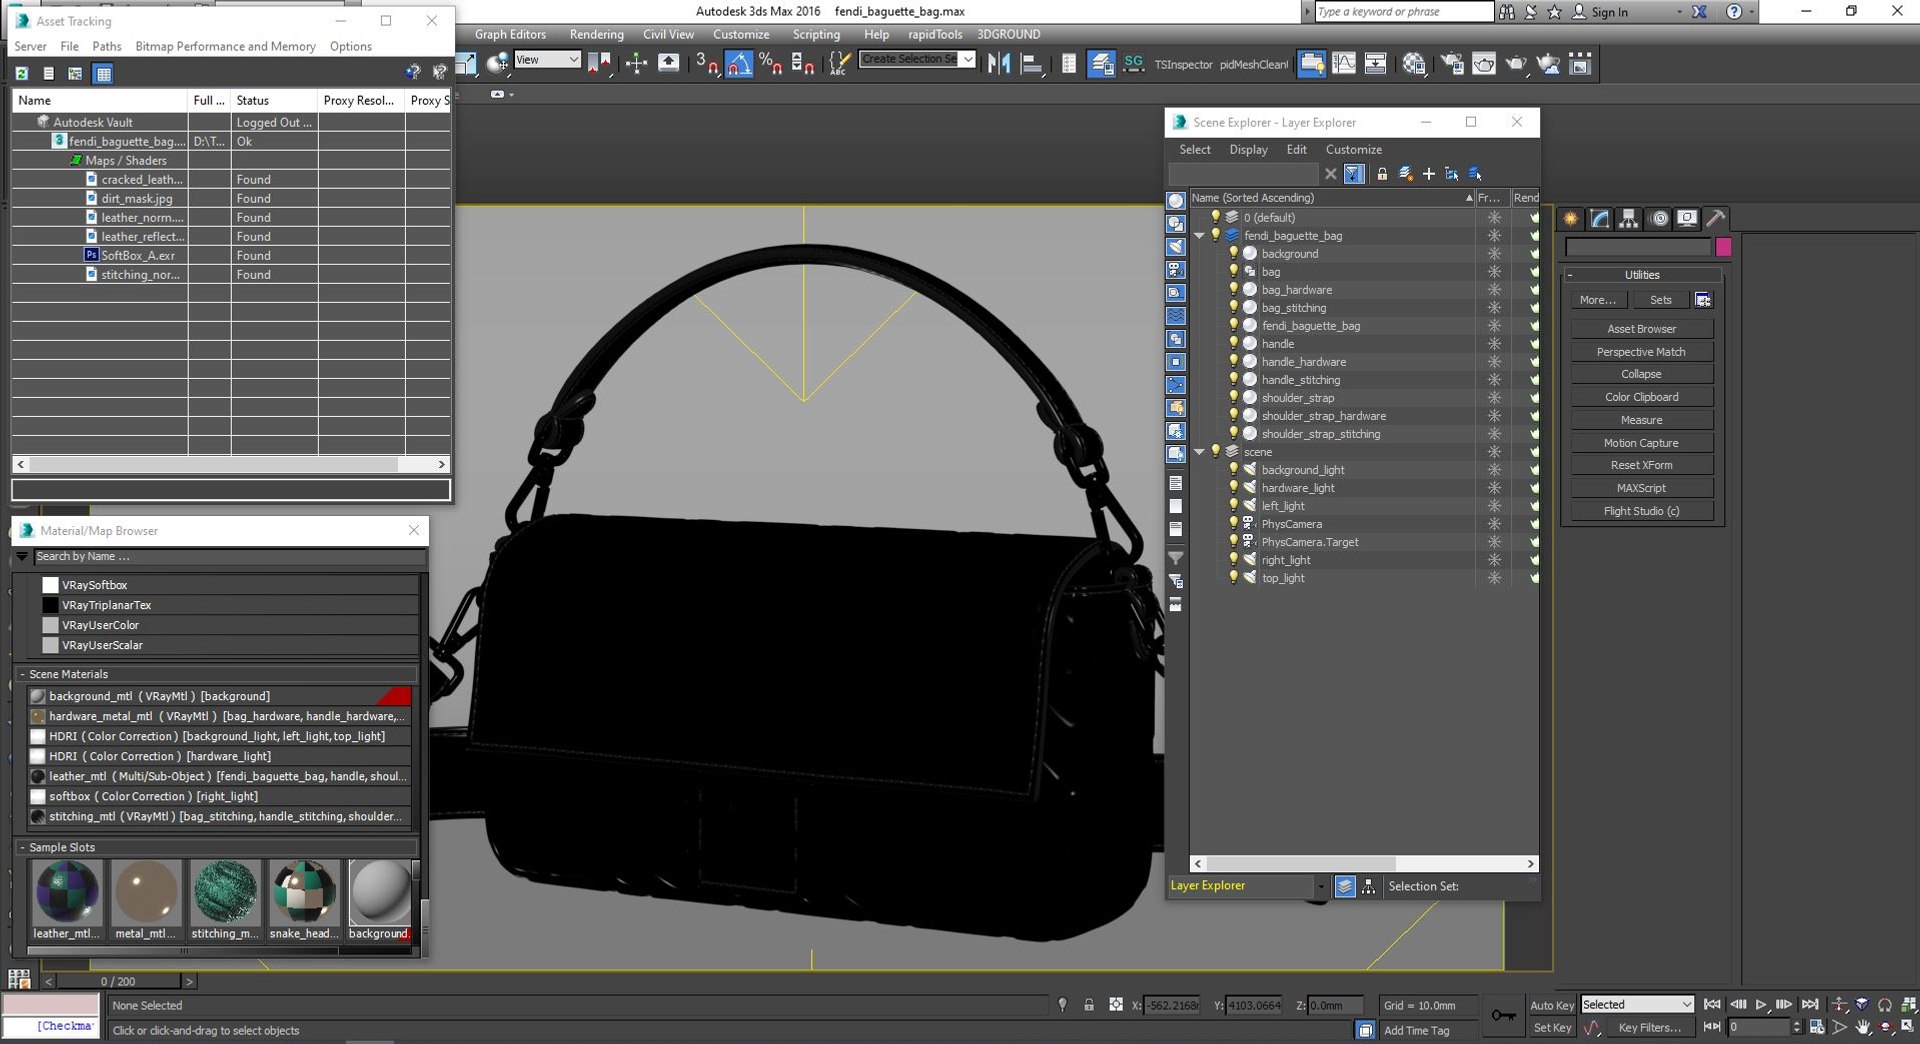
Task: Click the Go to End playback button
Action: pos(1810,1004)
